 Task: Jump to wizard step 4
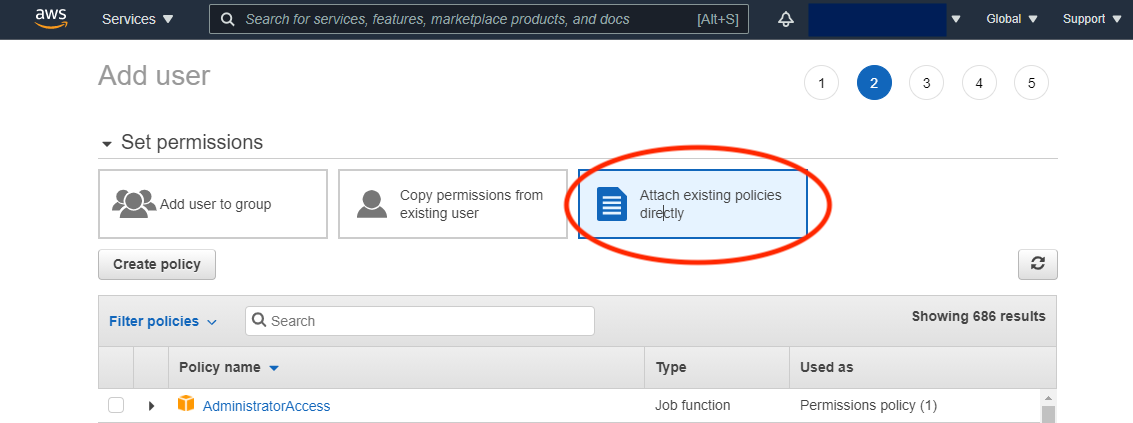coord(979,83)
